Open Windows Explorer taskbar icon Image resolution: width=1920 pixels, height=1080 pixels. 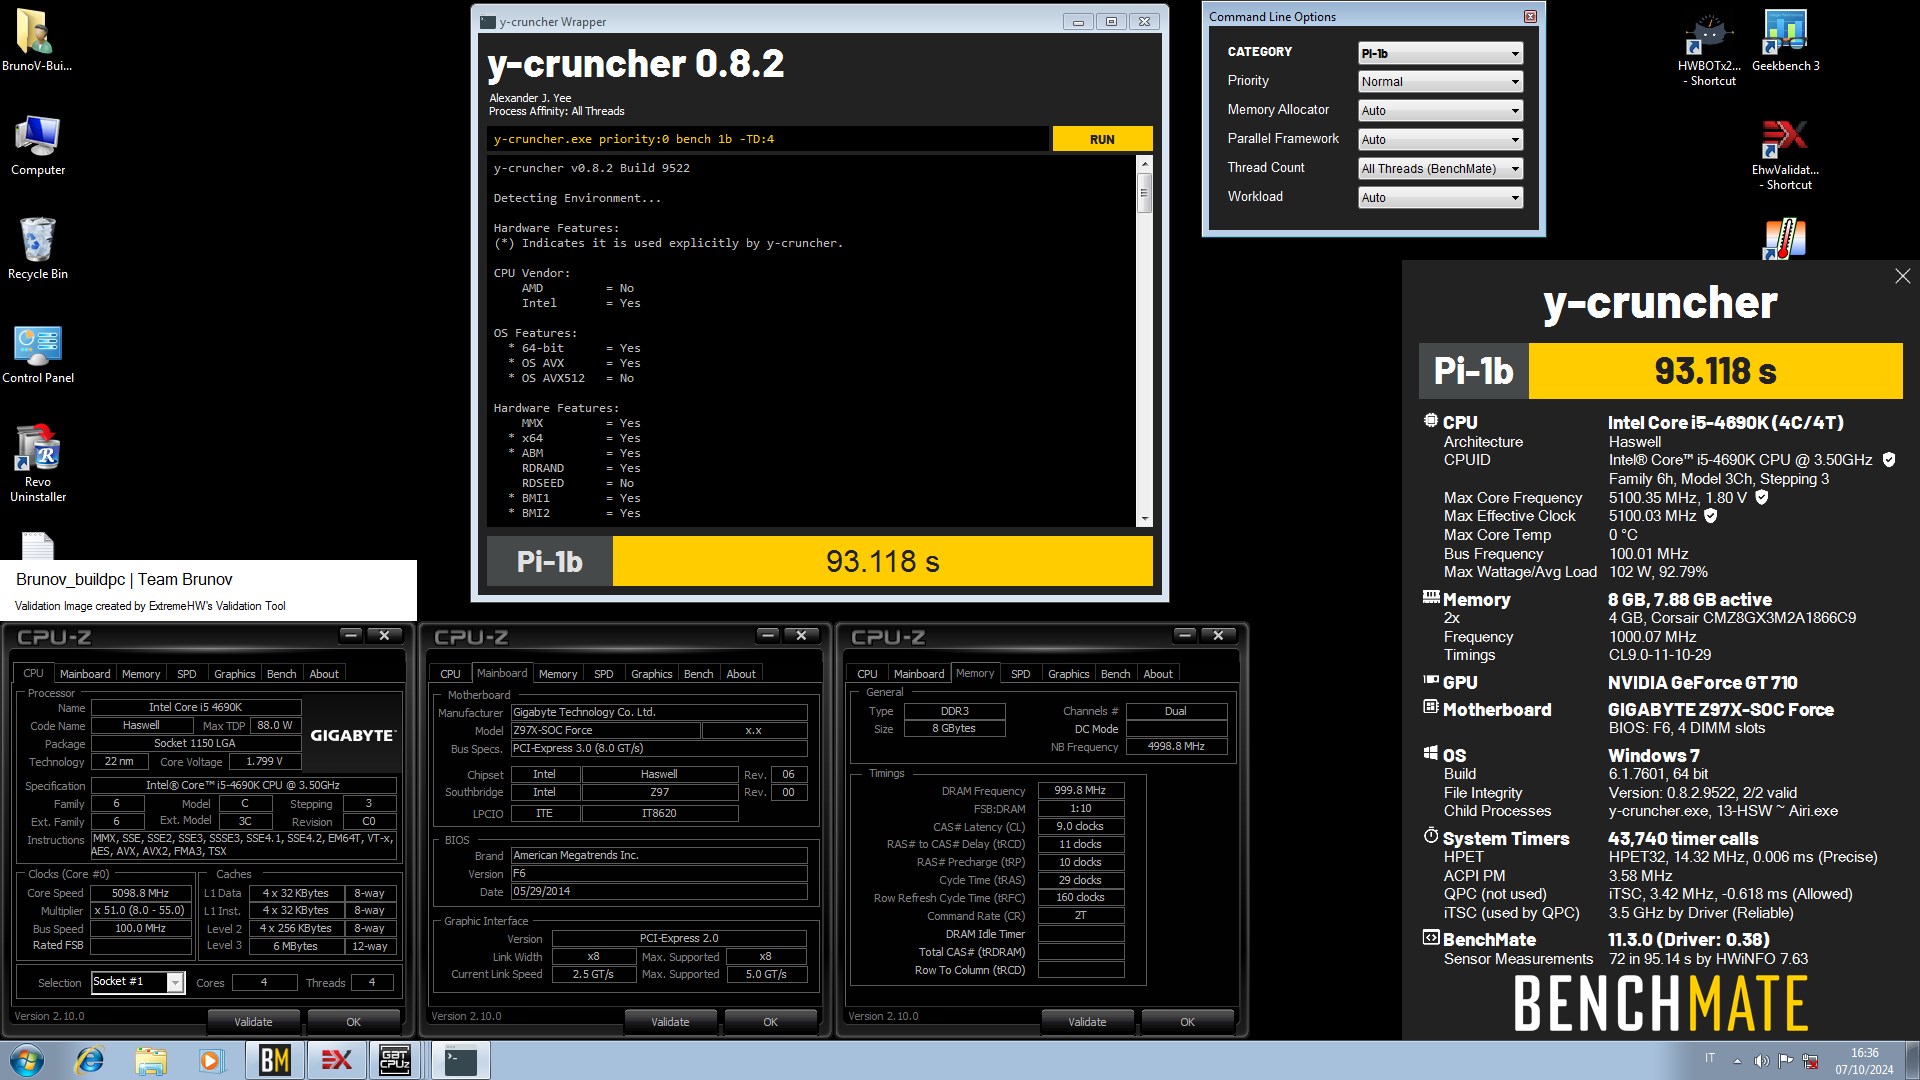pos(150,1060)
